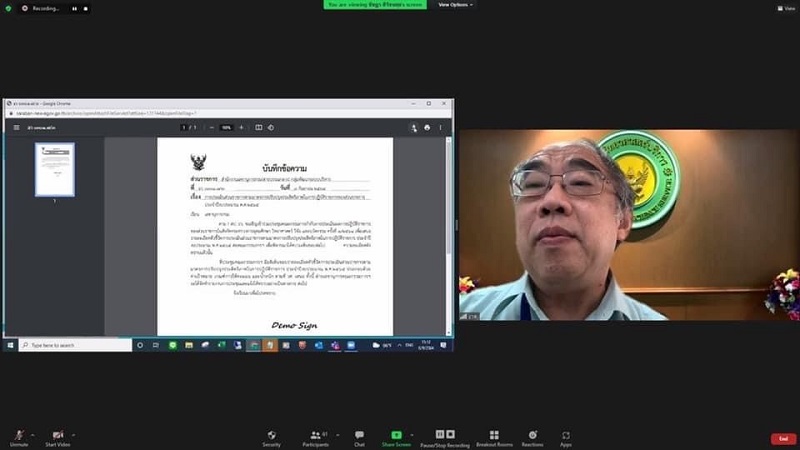Click the shared PDF document screen

[274, 235]
